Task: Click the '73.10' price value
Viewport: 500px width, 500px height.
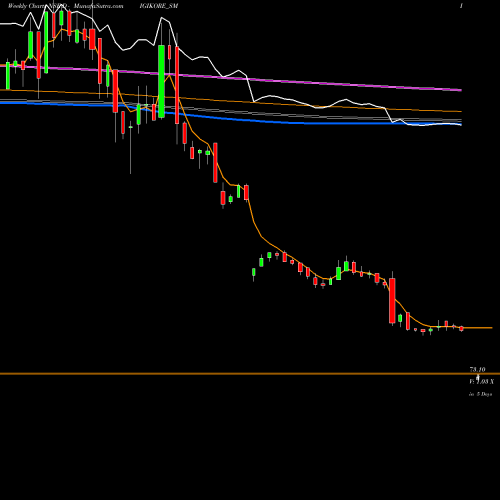Action: click(x=477, y=369)
